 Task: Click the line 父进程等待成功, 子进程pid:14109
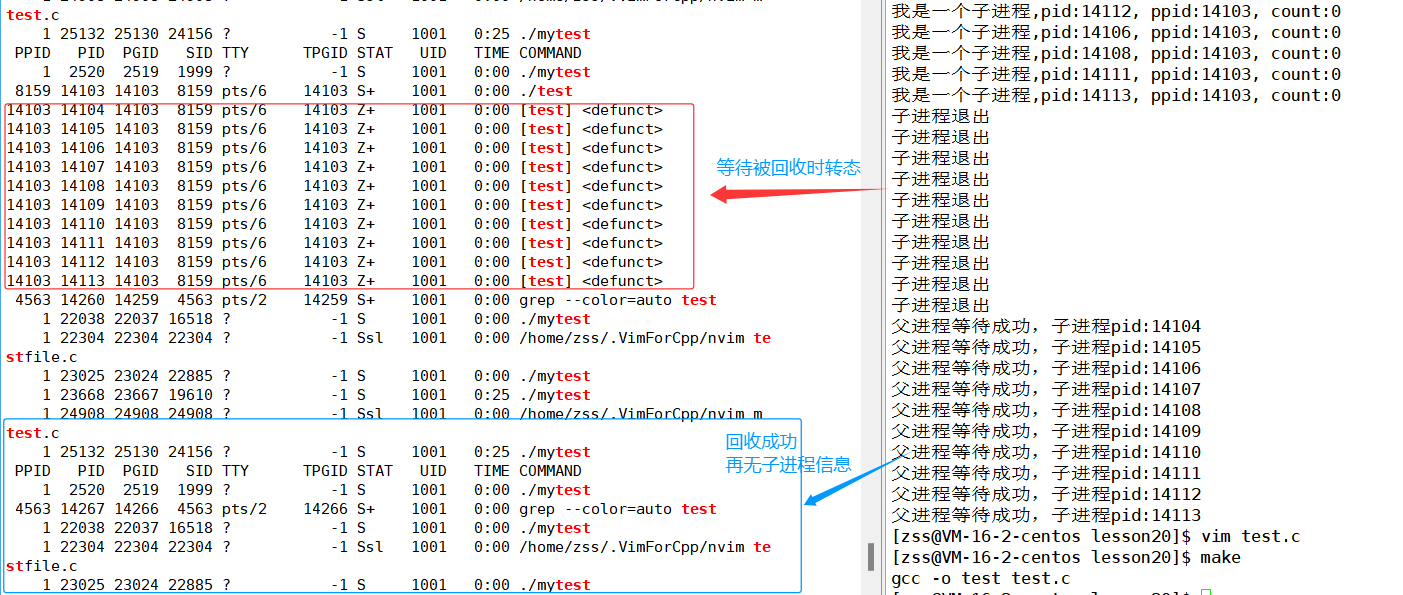click(1046, 431)
